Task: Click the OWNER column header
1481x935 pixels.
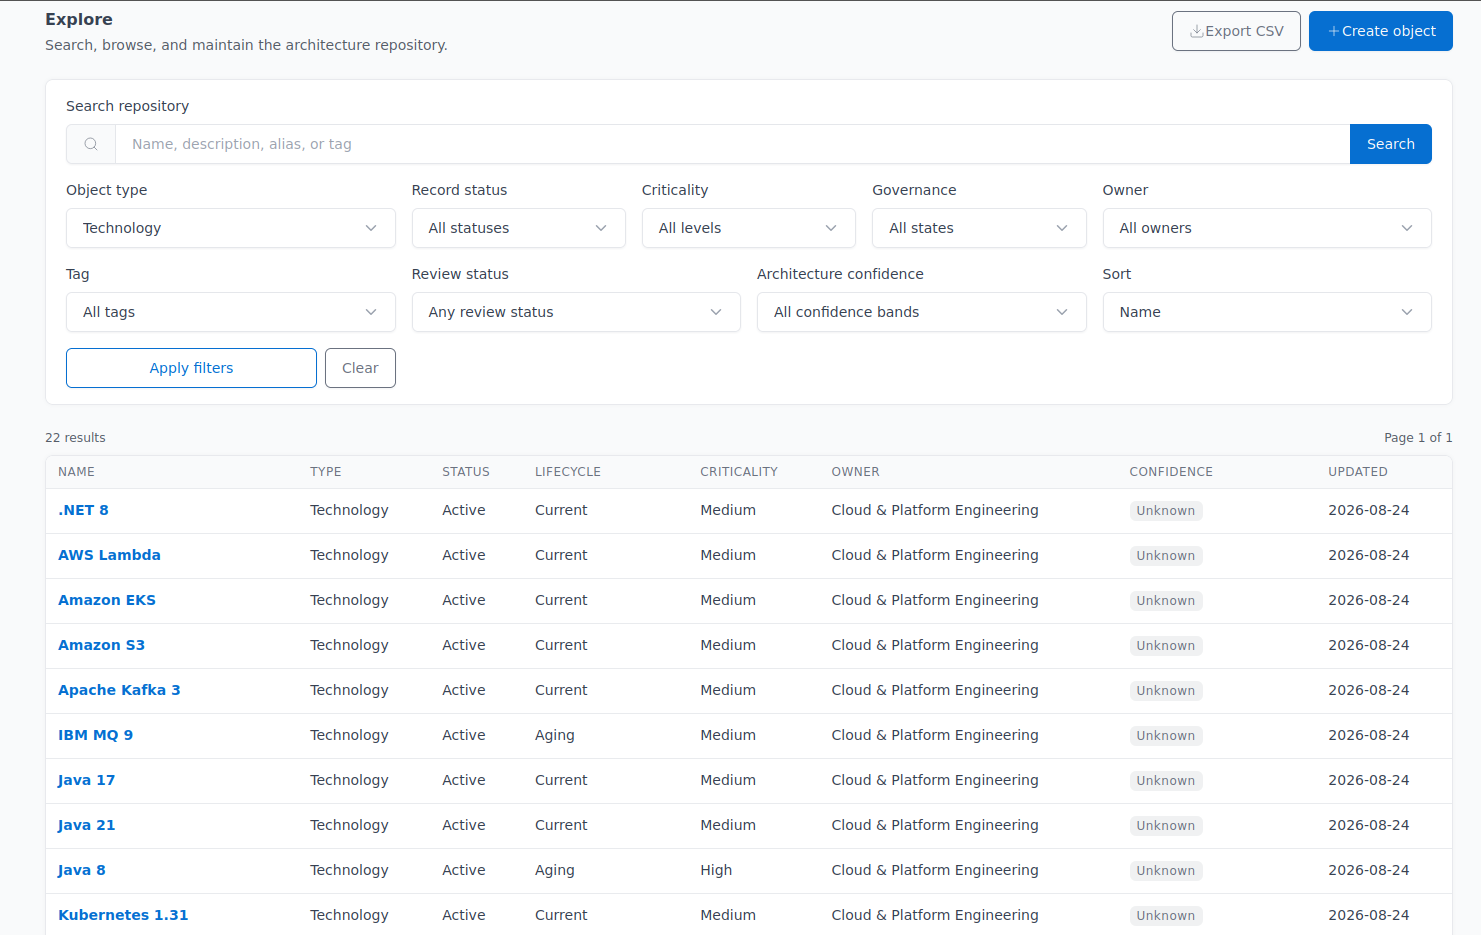Action: click(x=856, y=472)
